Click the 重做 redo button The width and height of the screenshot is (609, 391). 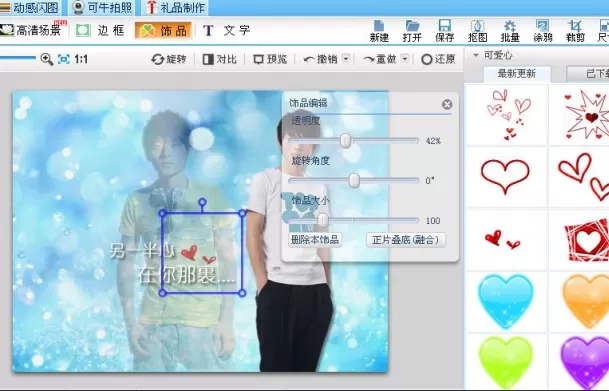click(379, 59)
